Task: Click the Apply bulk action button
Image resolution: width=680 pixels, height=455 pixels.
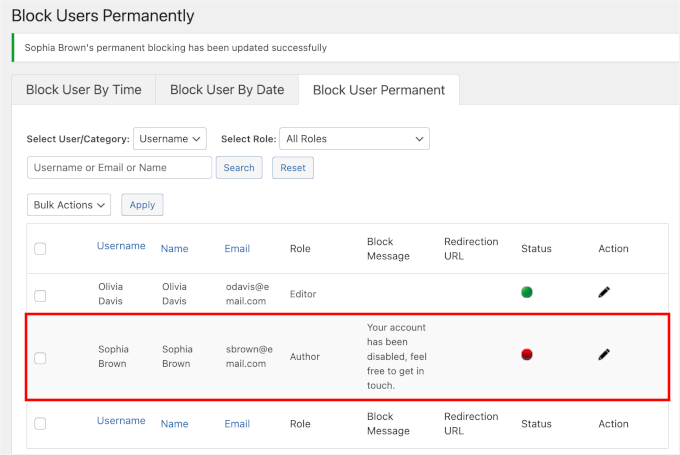Action: [x=142, y=205]
